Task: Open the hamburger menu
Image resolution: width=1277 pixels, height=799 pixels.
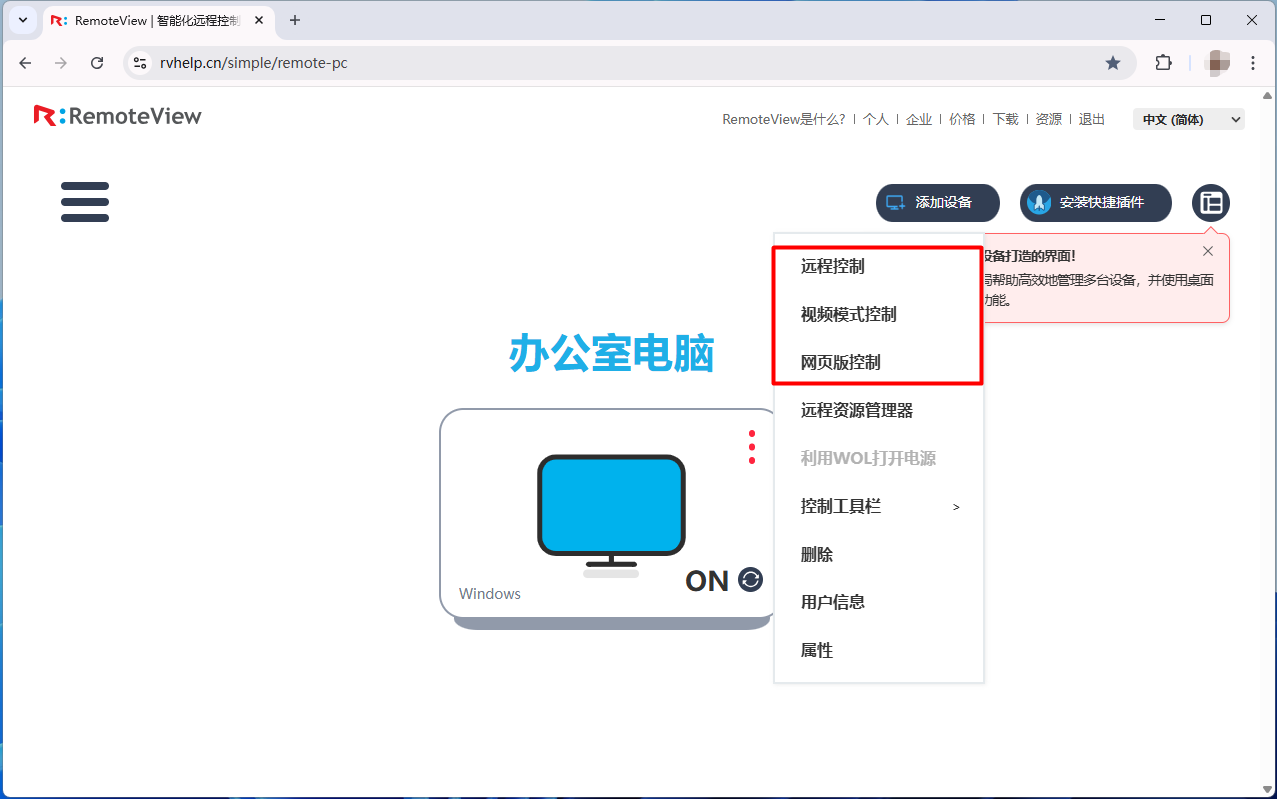Action: click(x=85, y=202)
